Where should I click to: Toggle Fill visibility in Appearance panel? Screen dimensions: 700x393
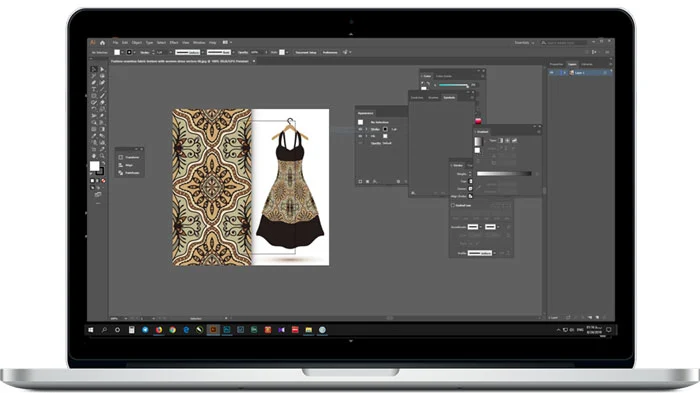coord(360,136)
